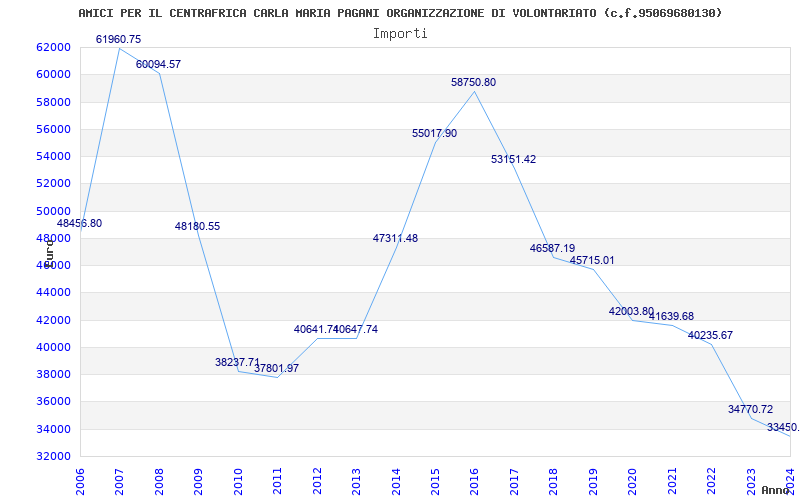Click the 45715.01 data label
The height and width of the screenshot is (500, 800).
(x=592, y=261)
